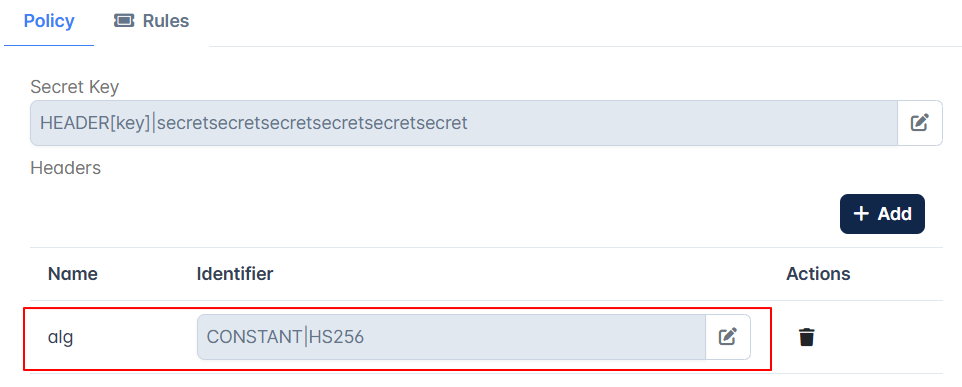Select the Name column header
This screenshot has height=387, width=962.
click(72, 274)
